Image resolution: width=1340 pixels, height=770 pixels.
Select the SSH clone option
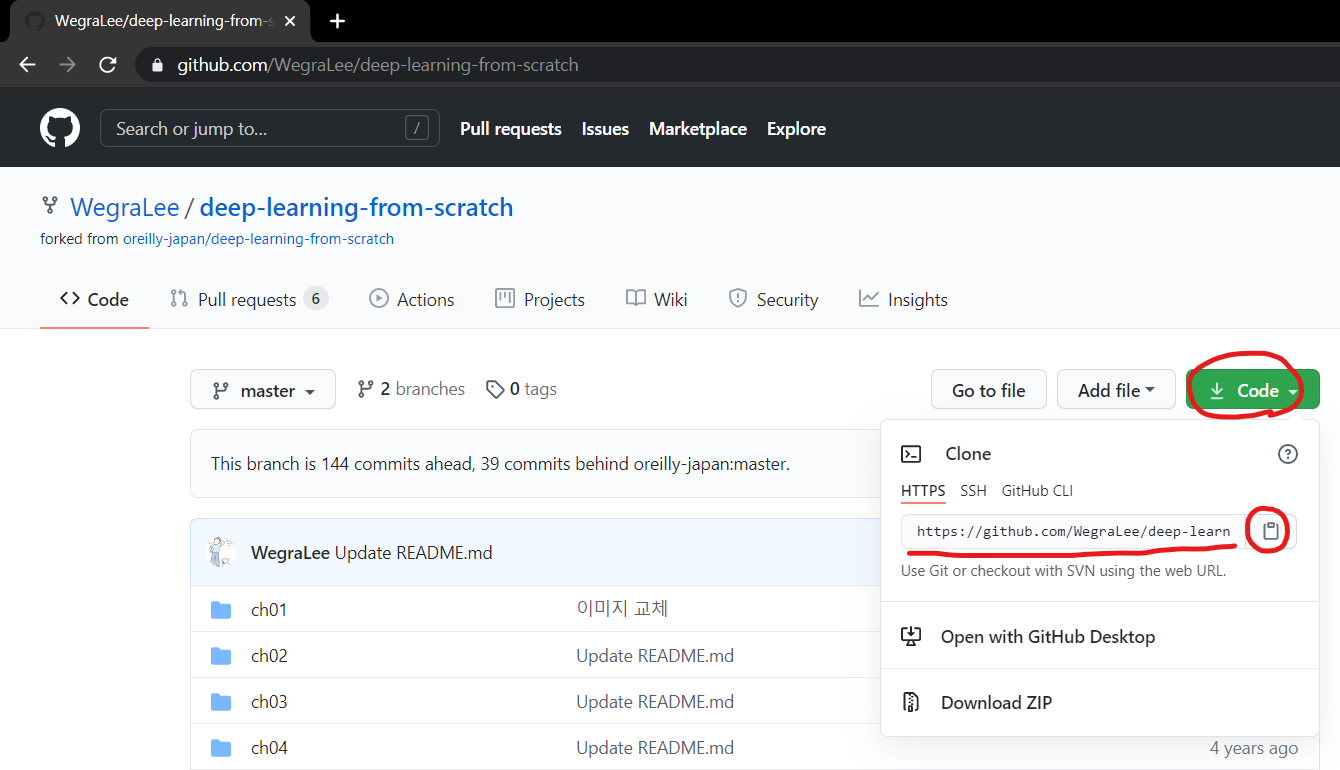[973, 491]
